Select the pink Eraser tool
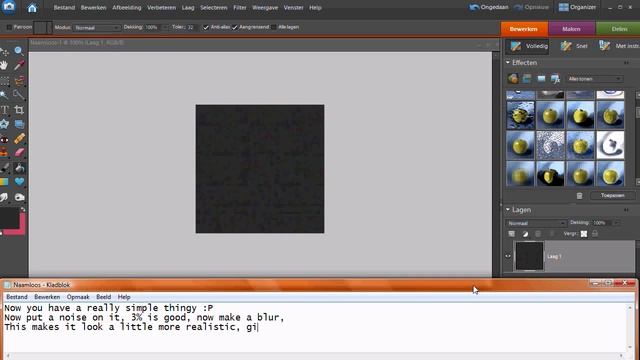 click(x=19, y=153)
